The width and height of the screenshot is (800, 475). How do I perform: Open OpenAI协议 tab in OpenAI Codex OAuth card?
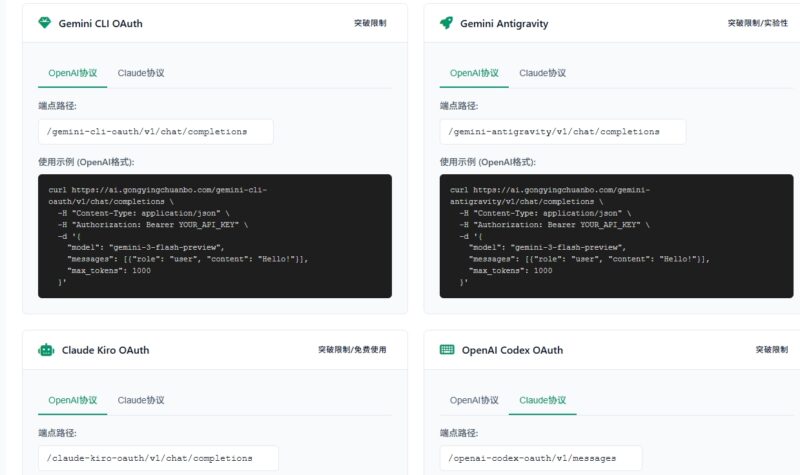coord(474,400)
